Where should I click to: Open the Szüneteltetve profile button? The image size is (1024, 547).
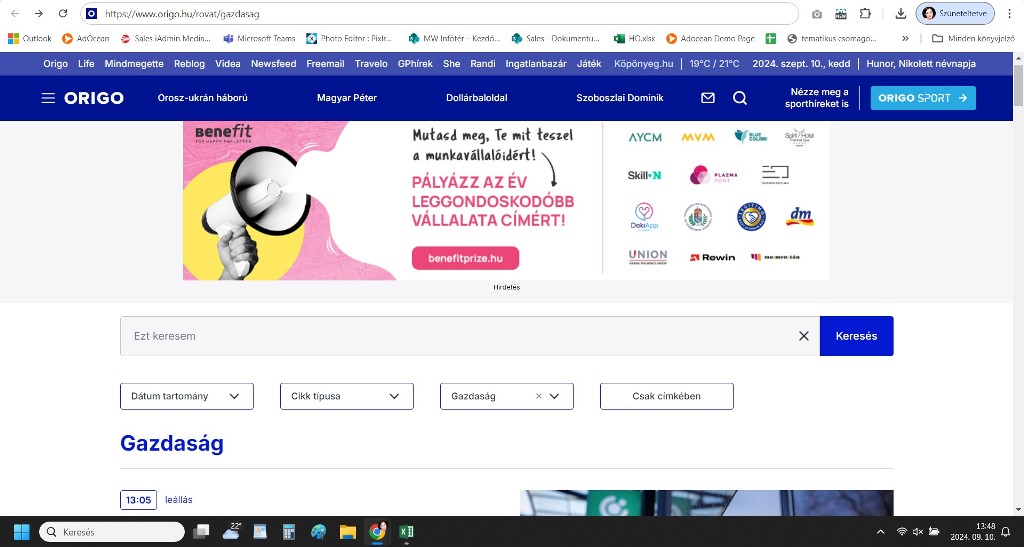point(955,14)
